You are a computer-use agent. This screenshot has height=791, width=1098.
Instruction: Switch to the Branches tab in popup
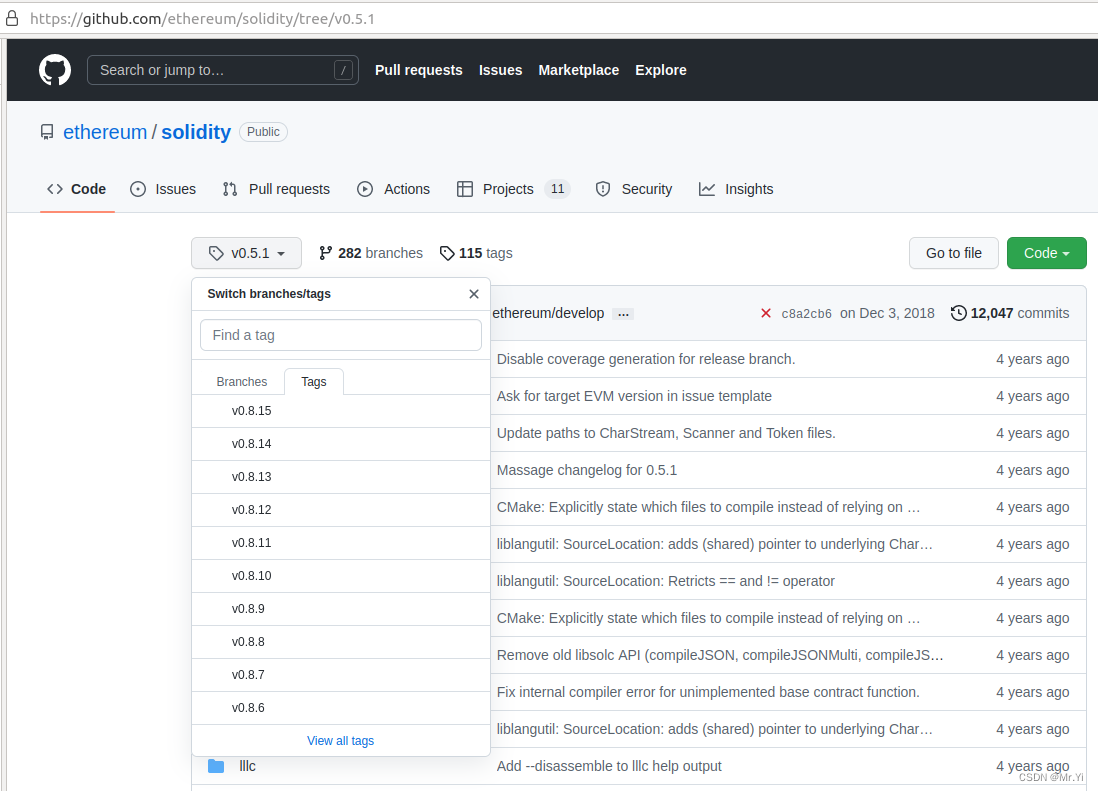point(242,382)
